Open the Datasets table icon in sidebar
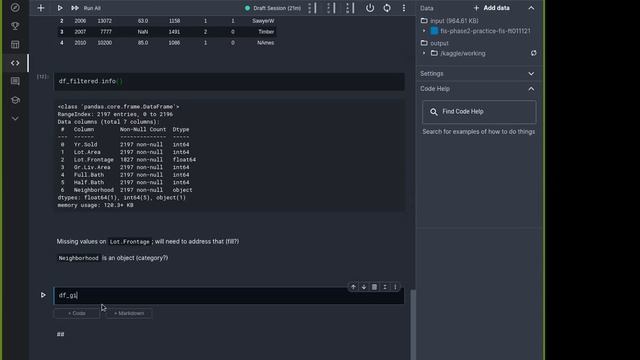 coord(15,44)
